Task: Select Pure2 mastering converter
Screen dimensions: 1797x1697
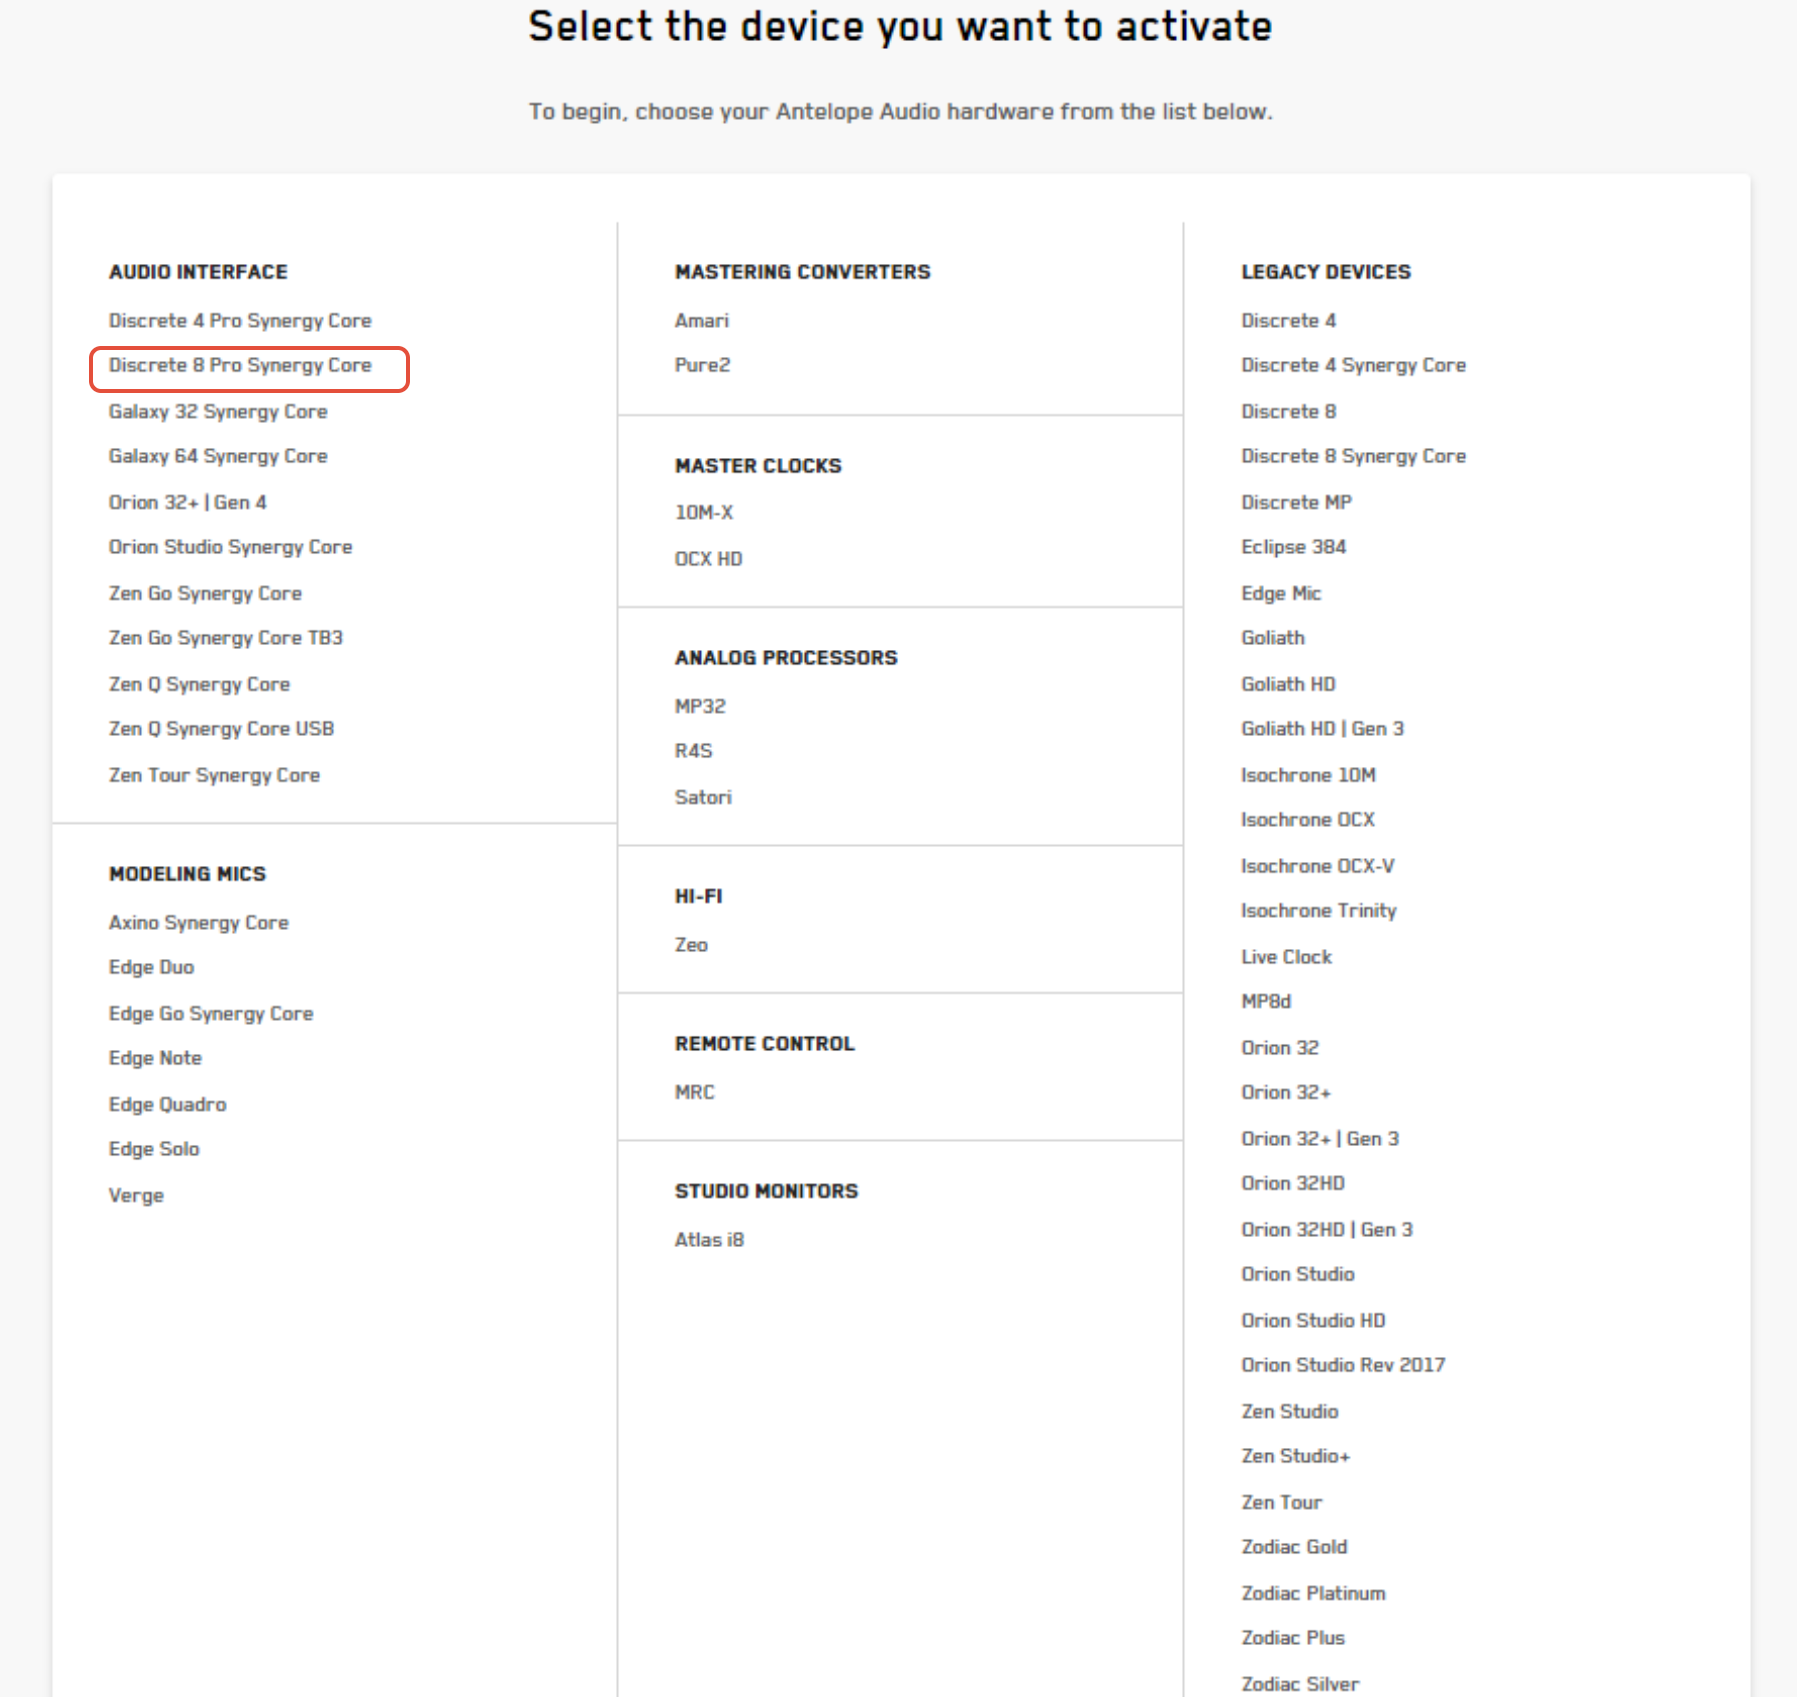Action: click(703, 365)
